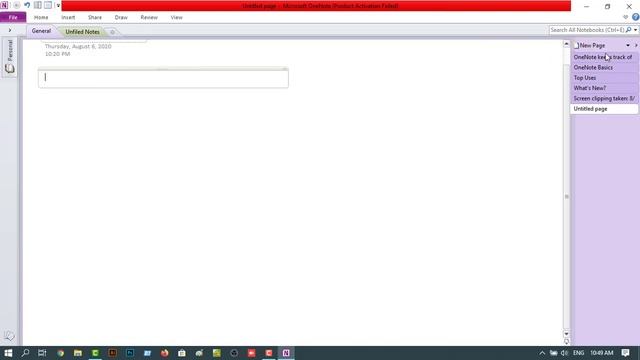Viewport: 640px width, 360px height.
Task: Open Windows taskbar search
Action: click(25, 353)
